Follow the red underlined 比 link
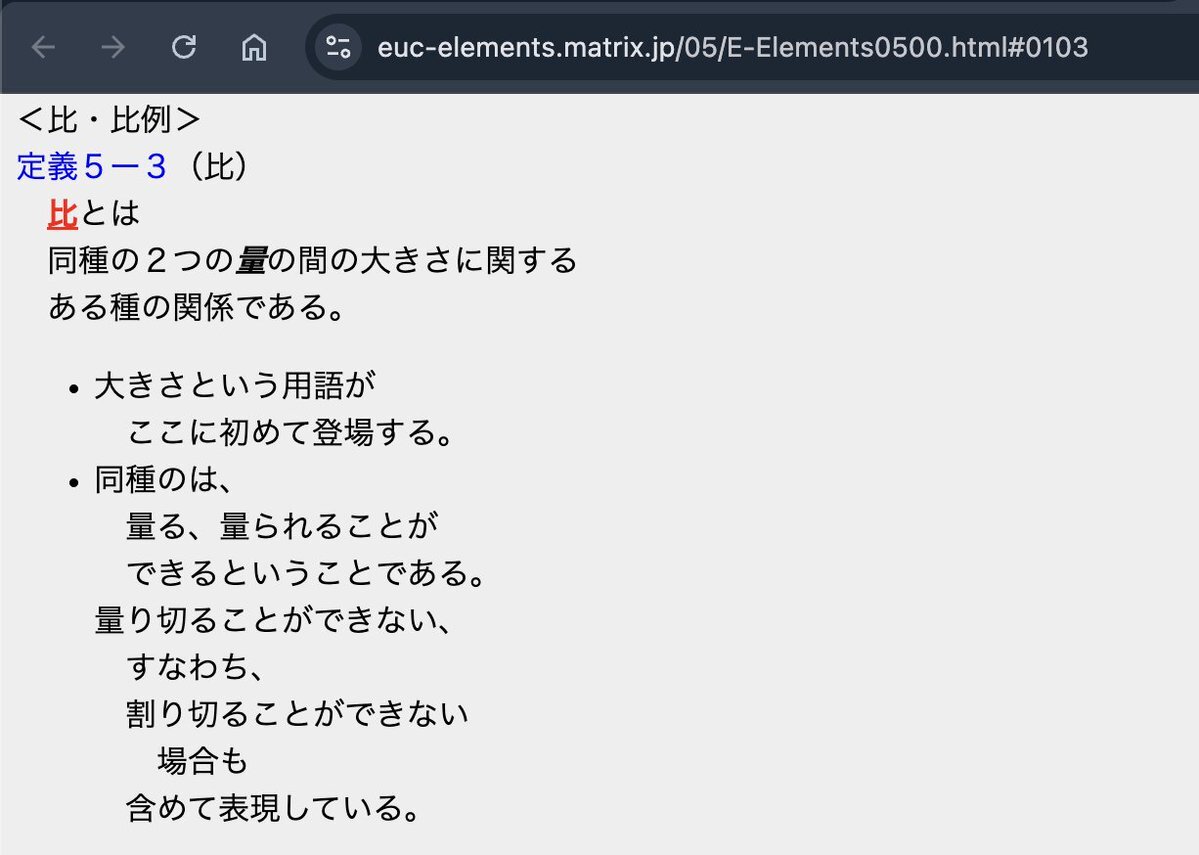The image size is (1199, 855). (x=62, y=213)
